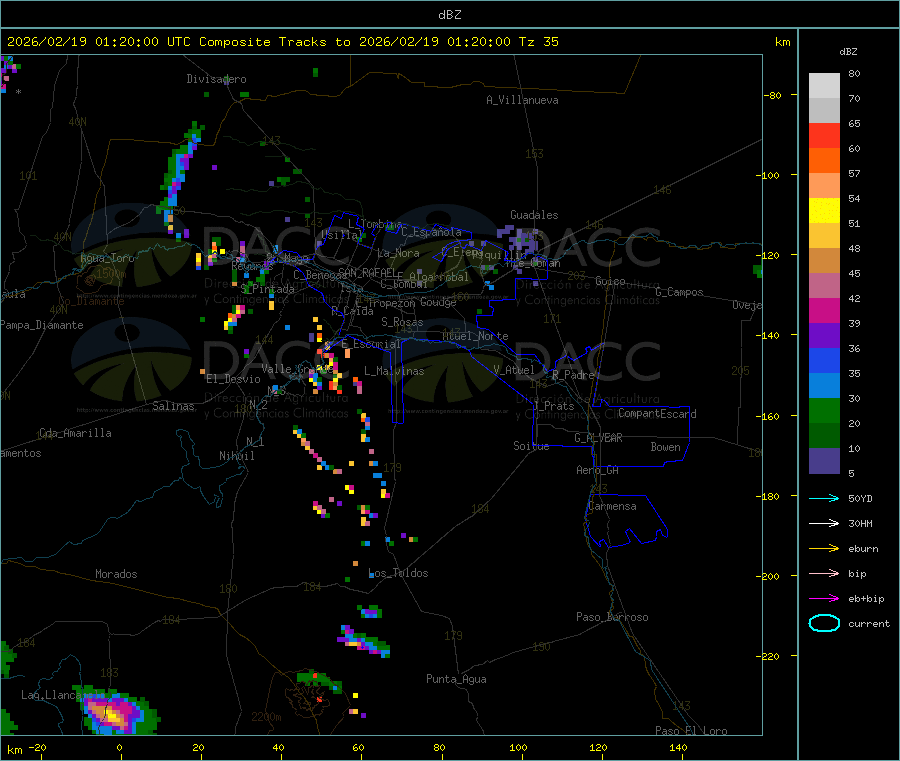
Task: Click the G_Campos label
Action: 679,292
